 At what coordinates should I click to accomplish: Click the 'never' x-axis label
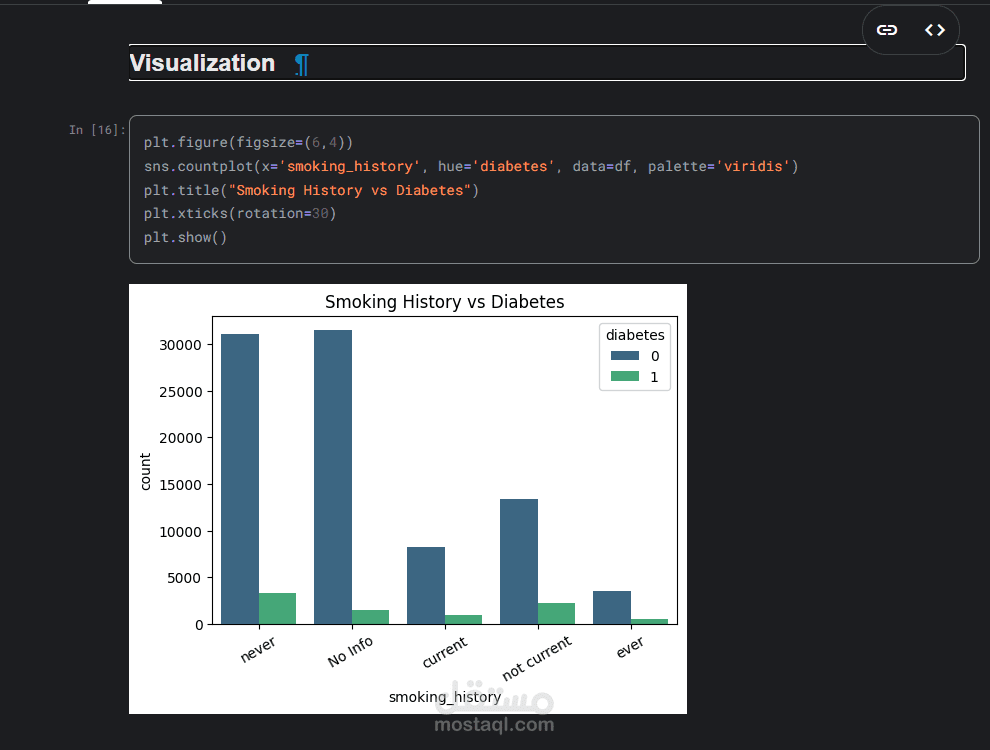[258, 650]
